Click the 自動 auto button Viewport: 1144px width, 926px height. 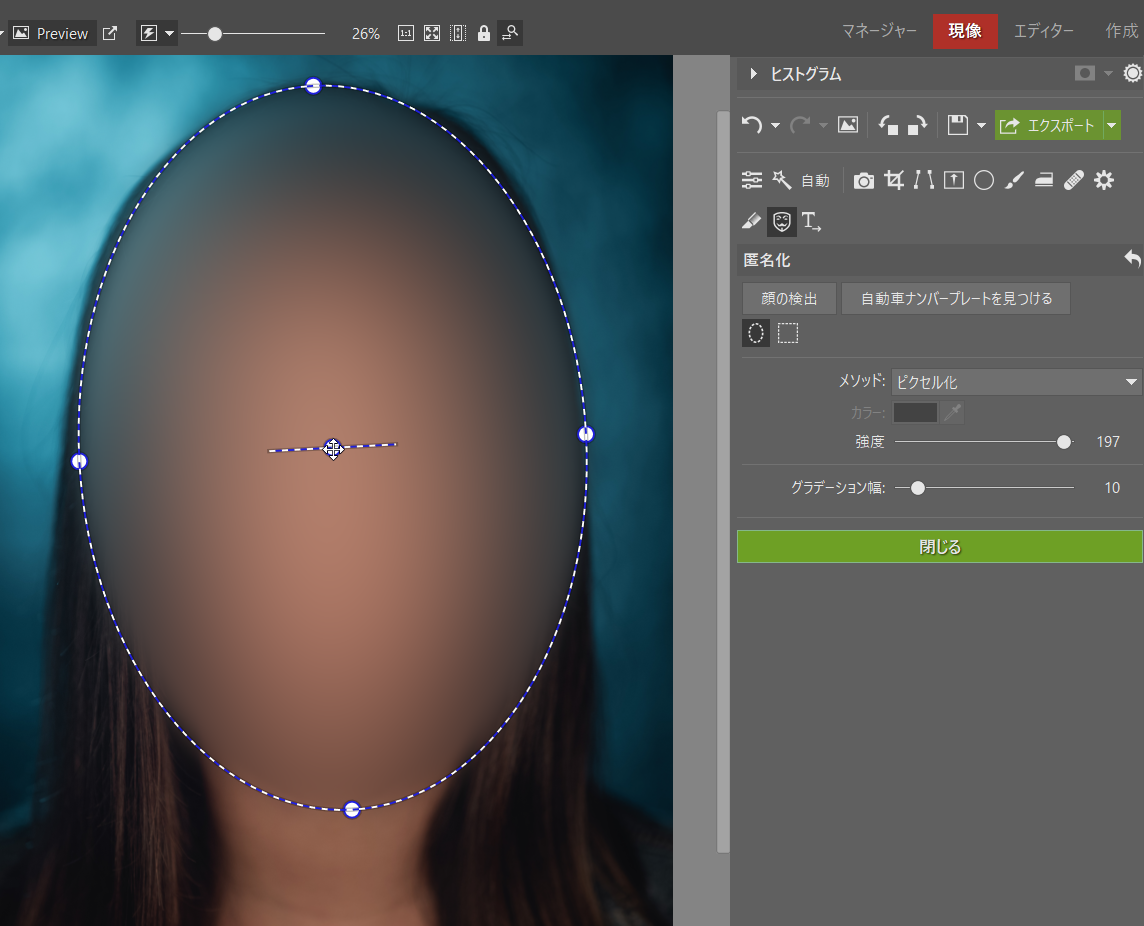click(815, 180)
